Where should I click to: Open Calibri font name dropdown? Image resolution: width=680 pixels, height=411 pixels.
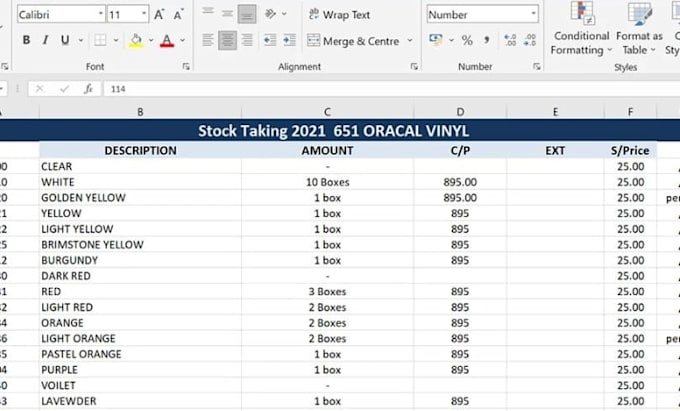pos(100,14)
